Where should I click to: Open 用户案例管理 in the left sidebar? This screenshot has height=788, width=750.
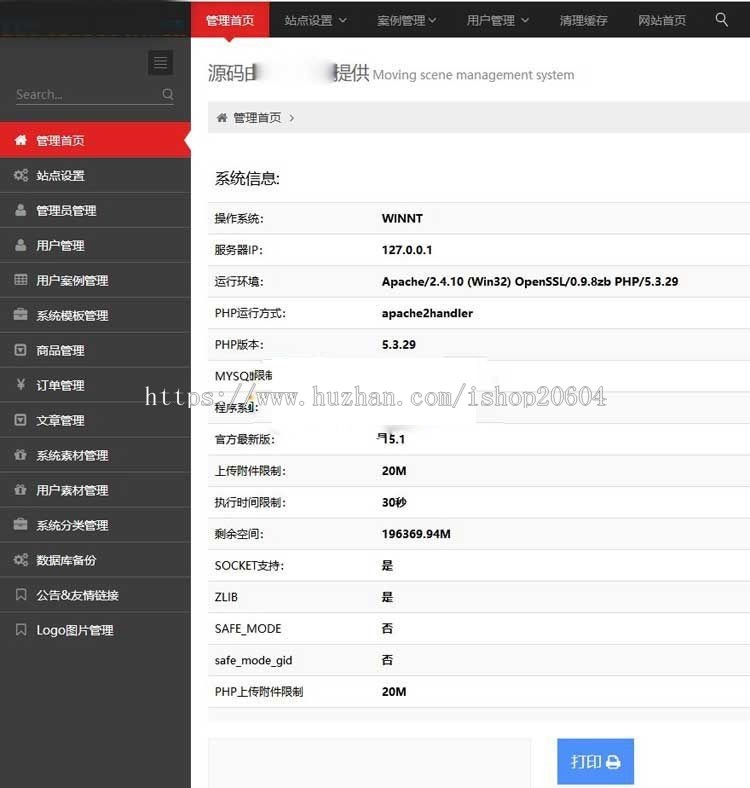(x=95, y=280)
